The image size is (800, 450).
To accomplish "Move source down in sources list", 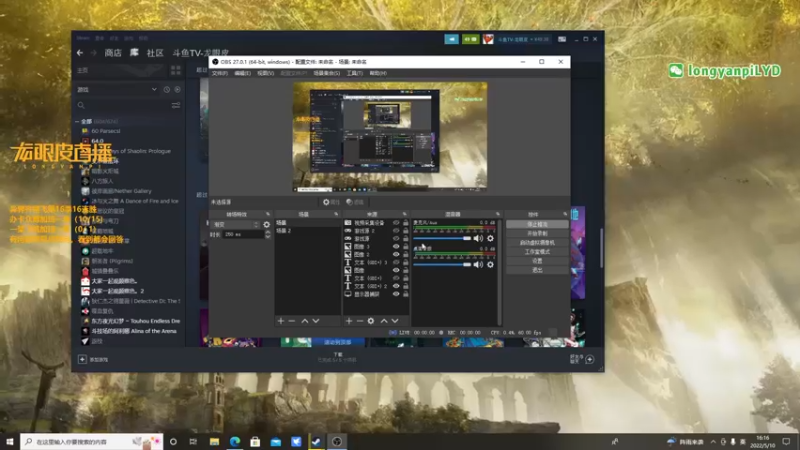I will 395,321.
